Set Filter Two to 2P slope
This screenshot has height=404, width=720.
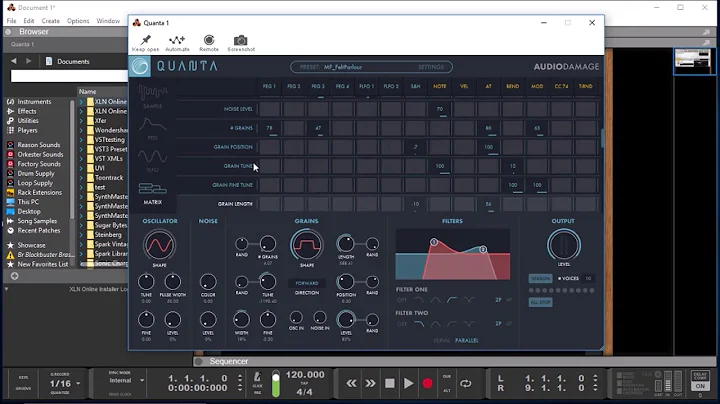[x=498, y=324]
